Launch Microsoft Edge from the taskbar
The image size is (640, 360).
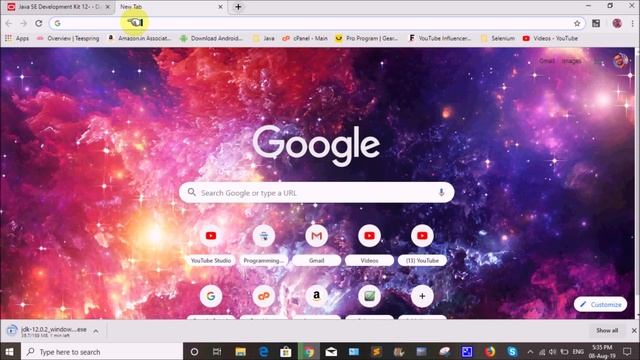(x=264, y=351)
